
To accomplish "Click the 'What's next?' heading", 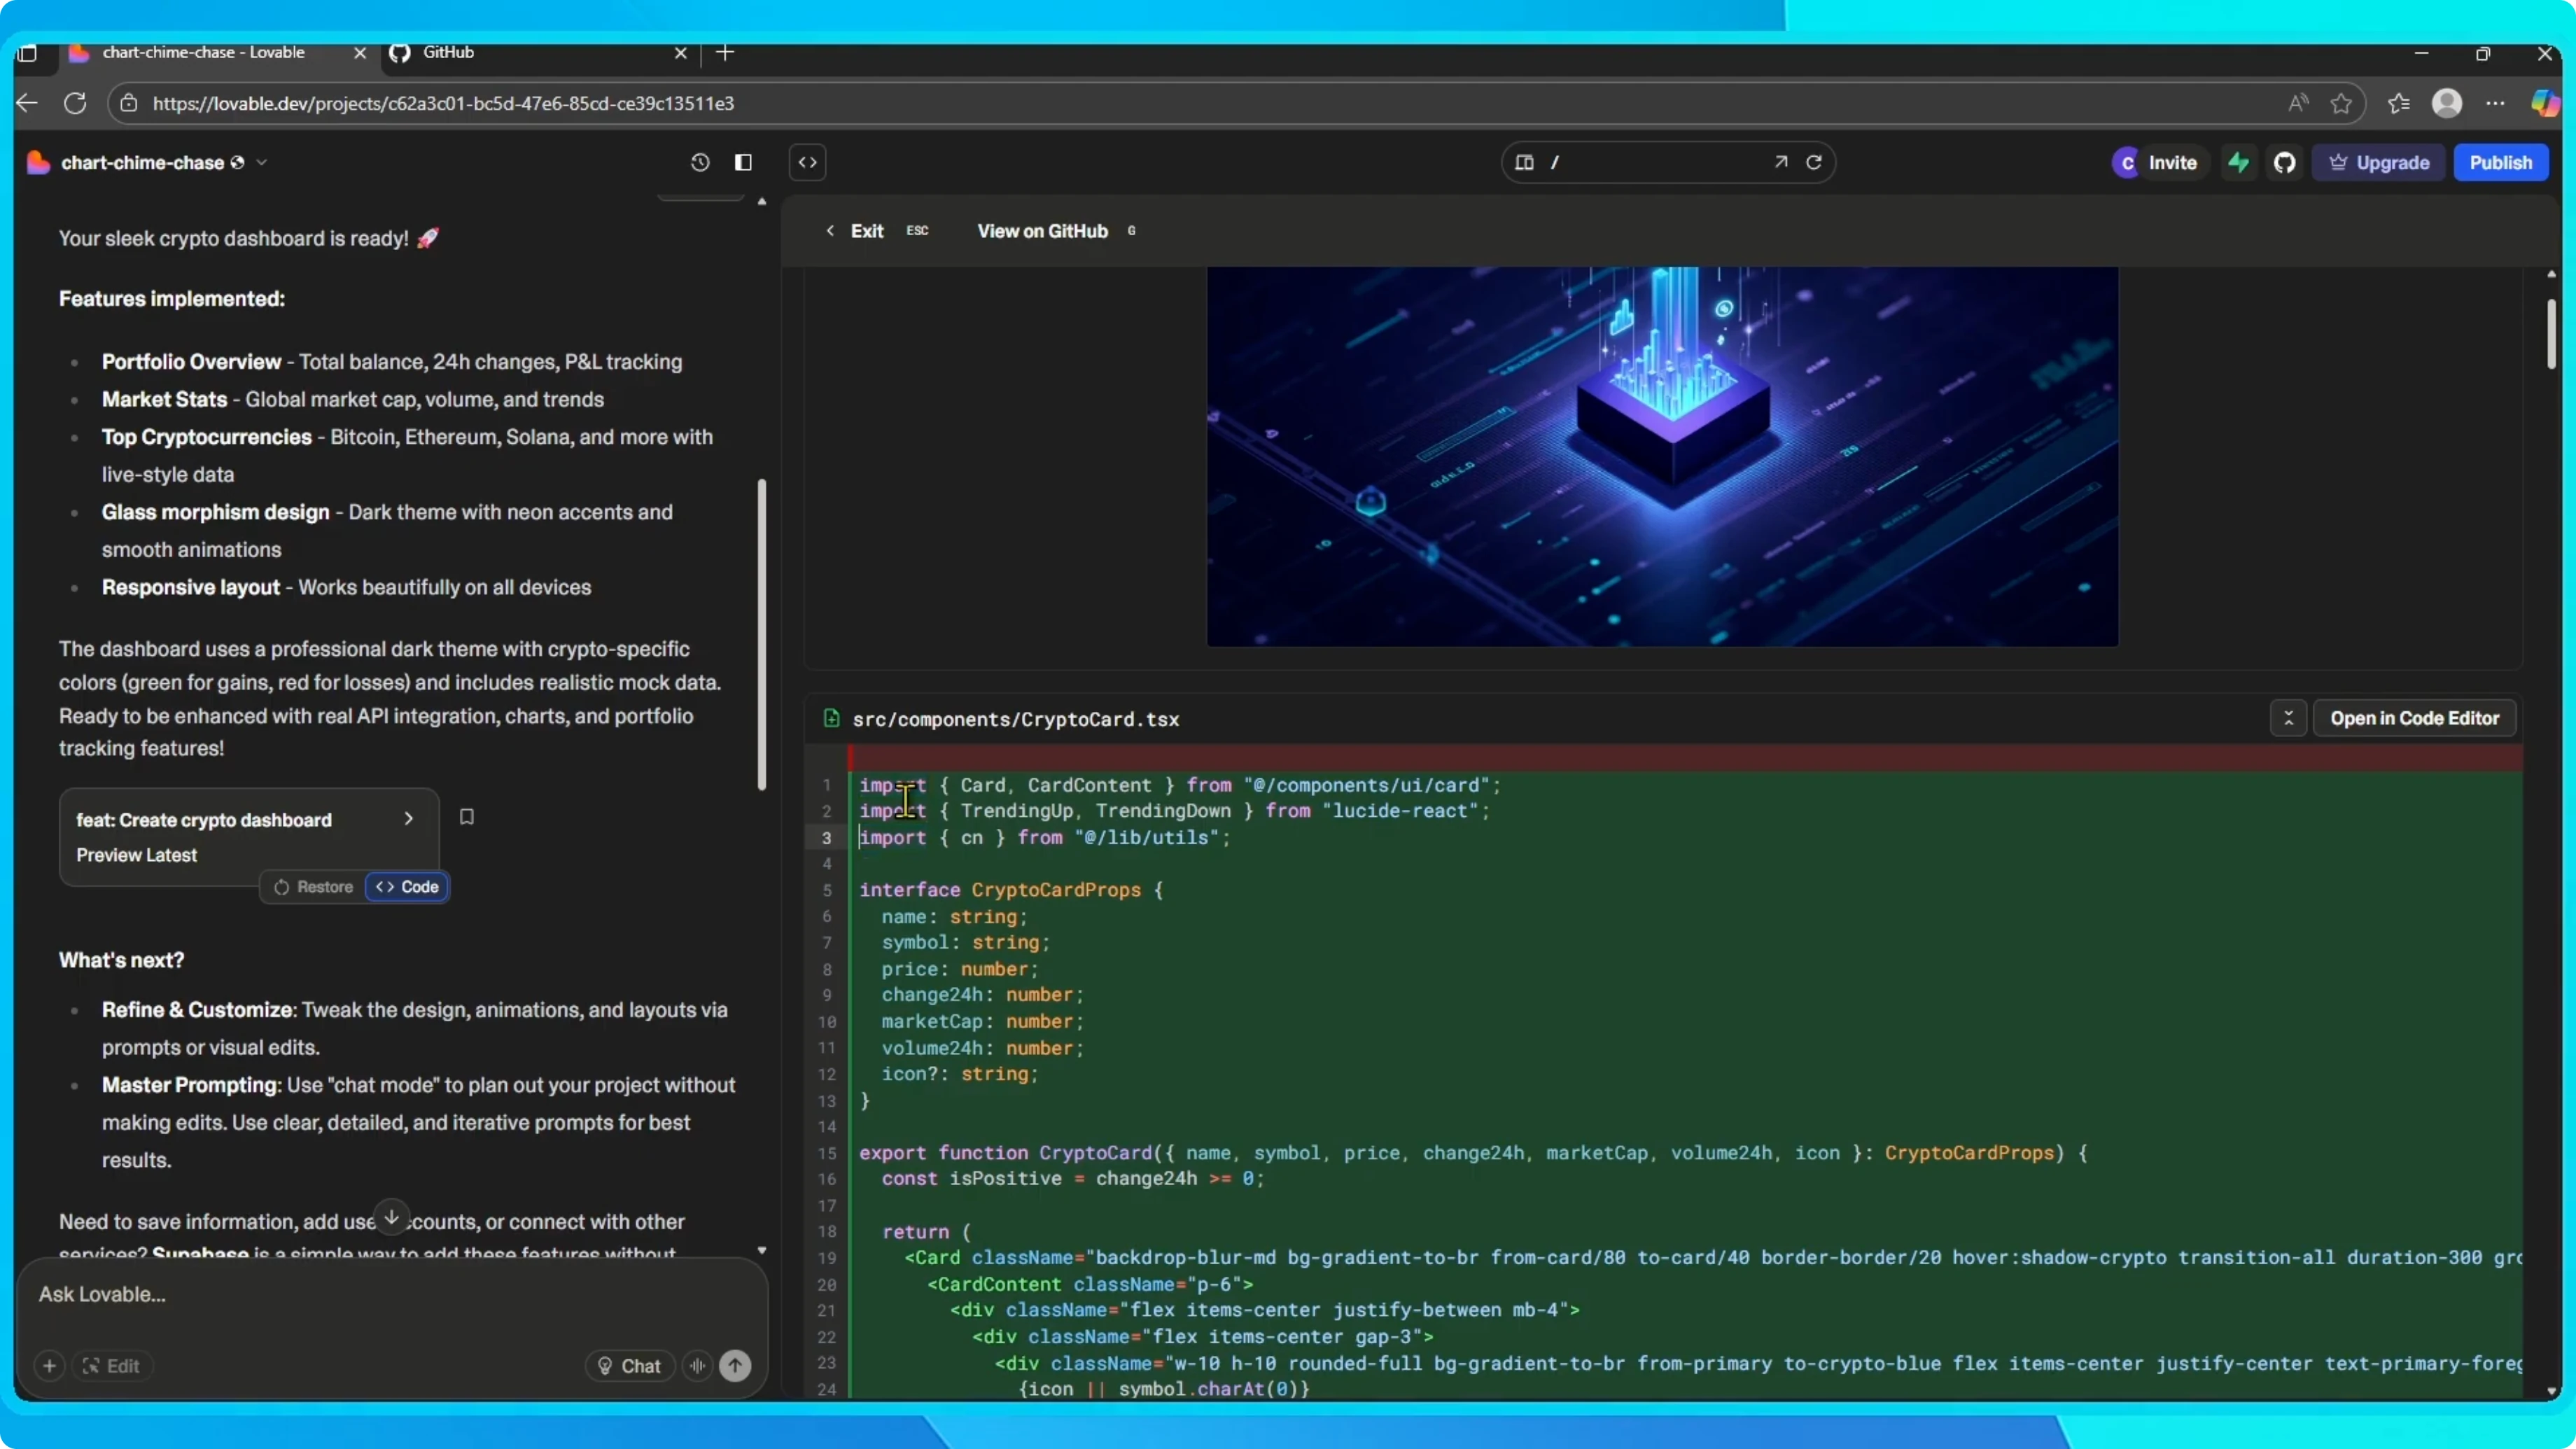I will [x=121, y=960].
